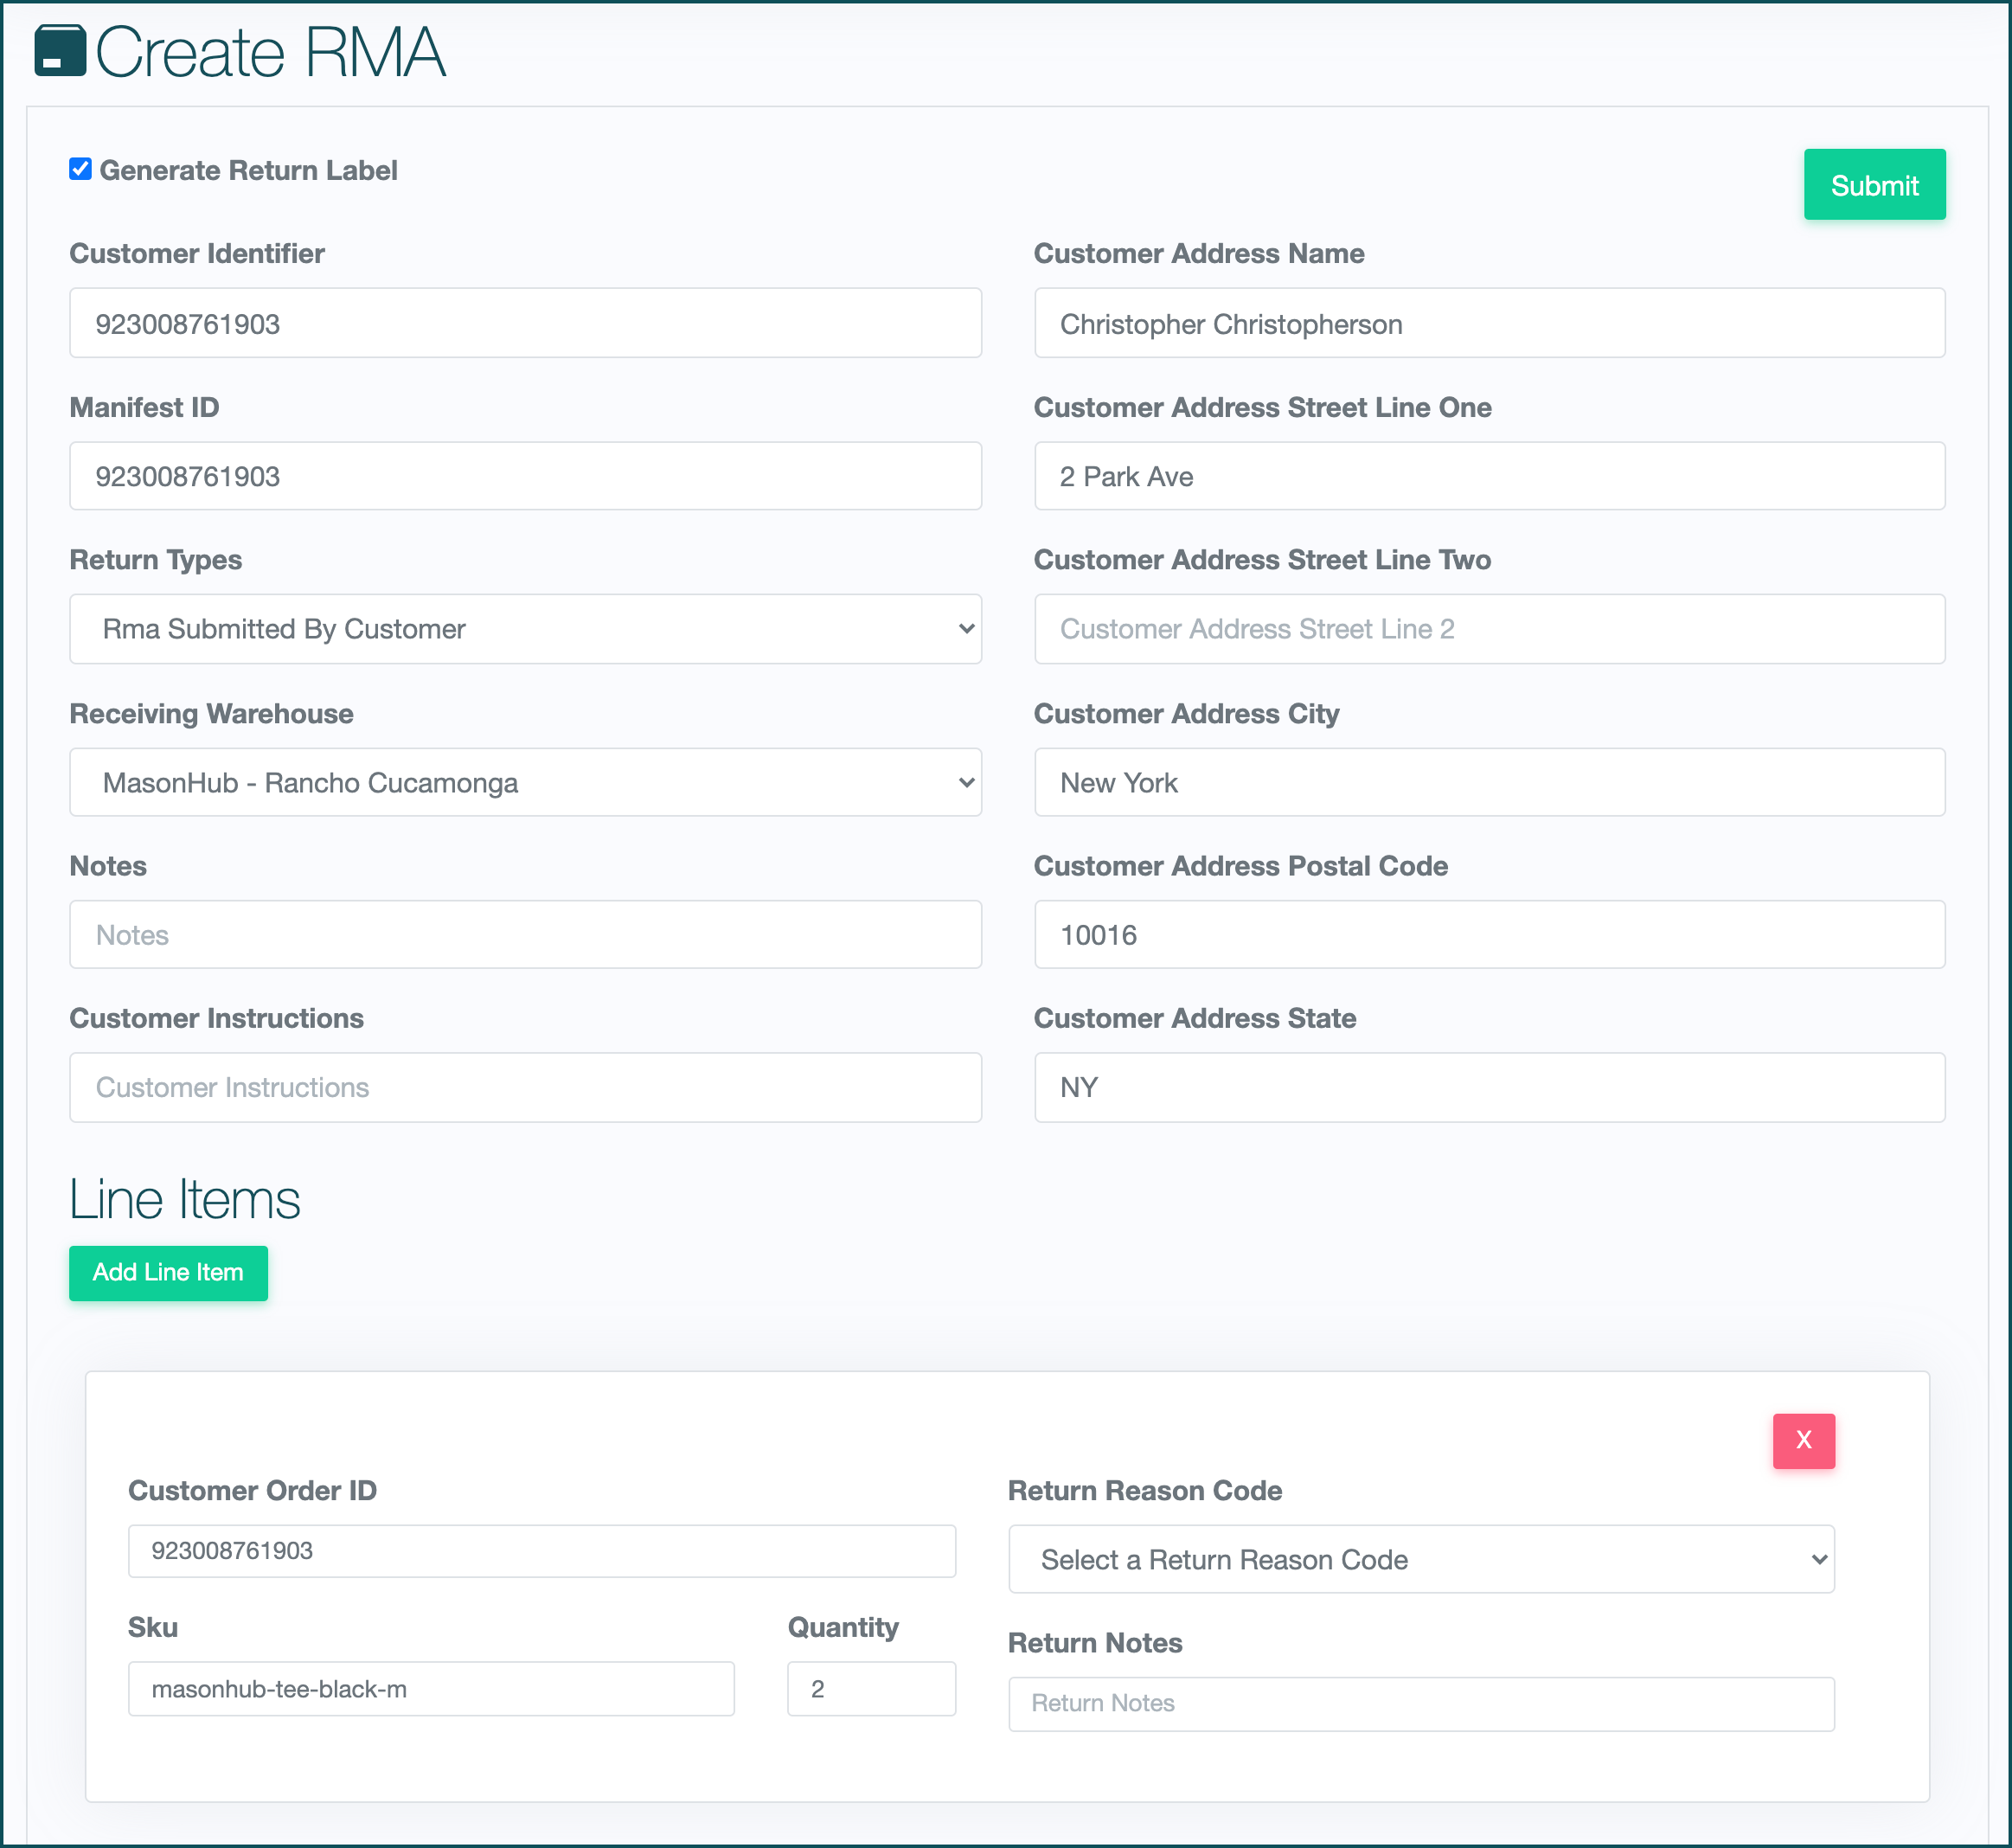Click the Customer Address Name label
The height and width of the screenshot is (1848, 2012).
(x=1198, y=253)
